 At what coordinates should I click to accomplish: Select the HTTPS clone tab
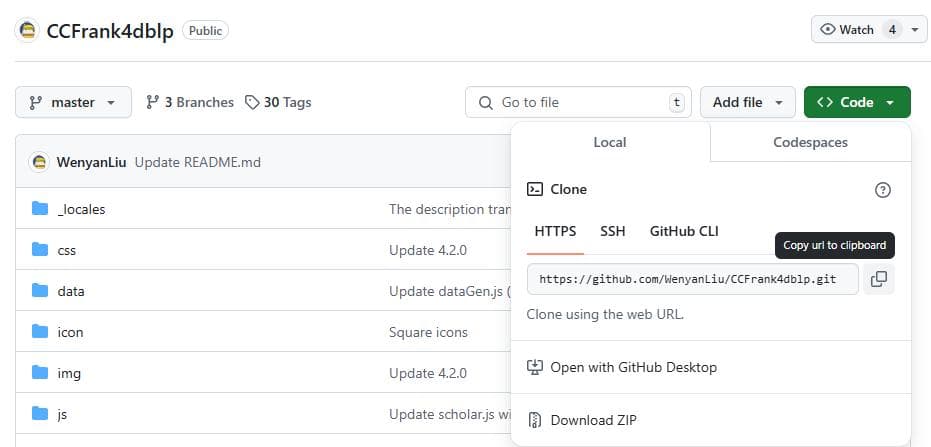tap(555, 232)
